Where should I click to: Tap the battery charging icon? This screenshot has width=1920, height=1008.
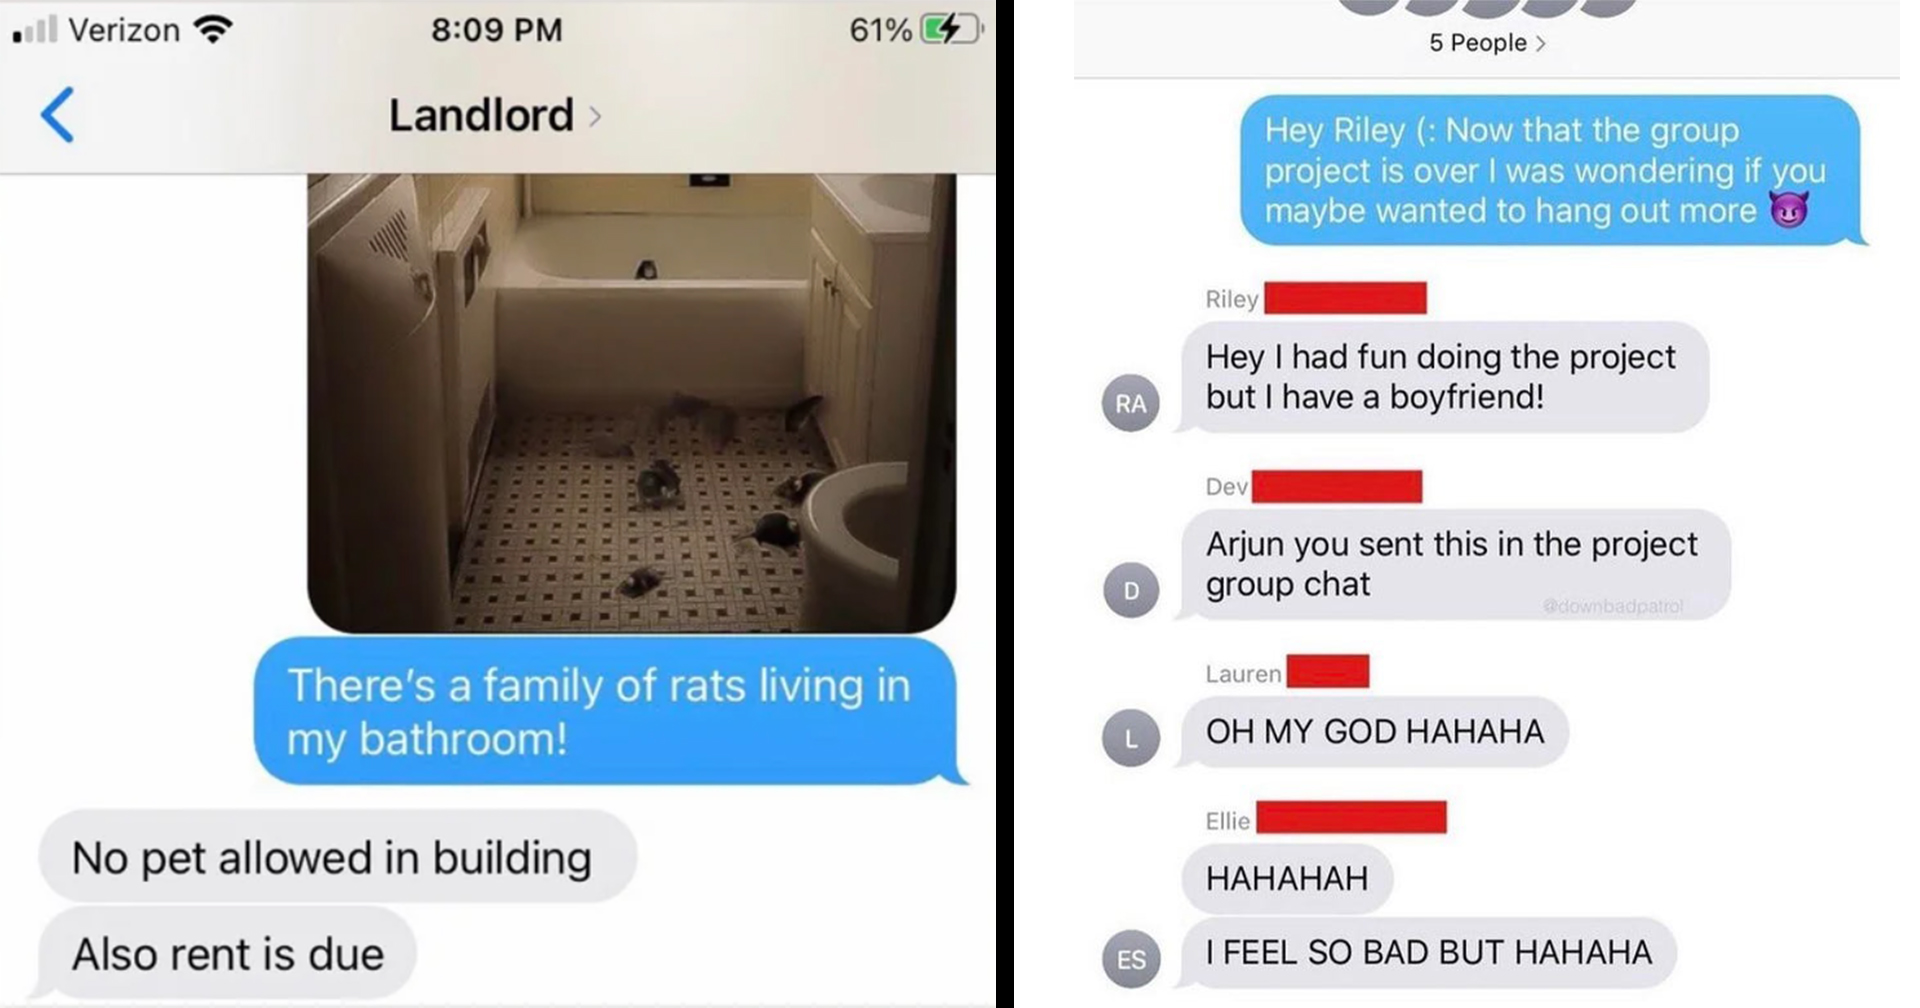(x=952, y=30)
